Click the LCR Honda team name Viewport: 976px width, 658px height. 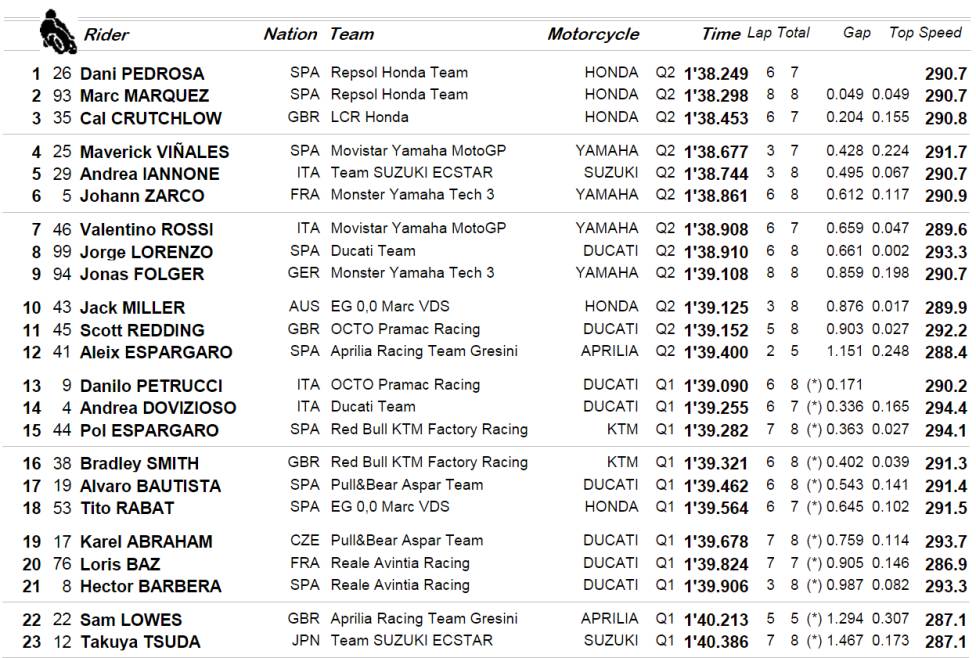pyautogui.click(x=370, y=117)
